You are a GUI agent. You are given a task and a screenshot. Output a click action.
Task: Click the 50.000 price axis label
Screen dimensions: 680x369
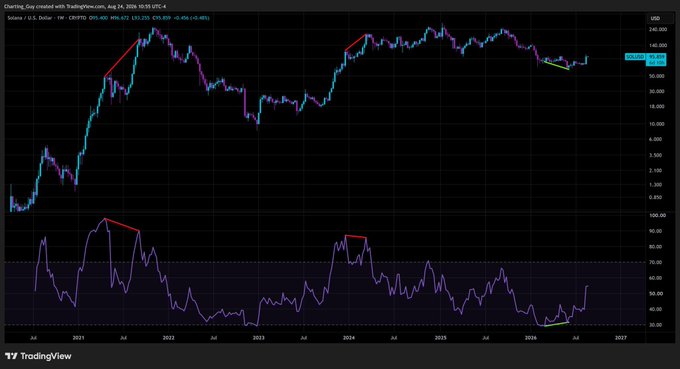tap(657, 76)
